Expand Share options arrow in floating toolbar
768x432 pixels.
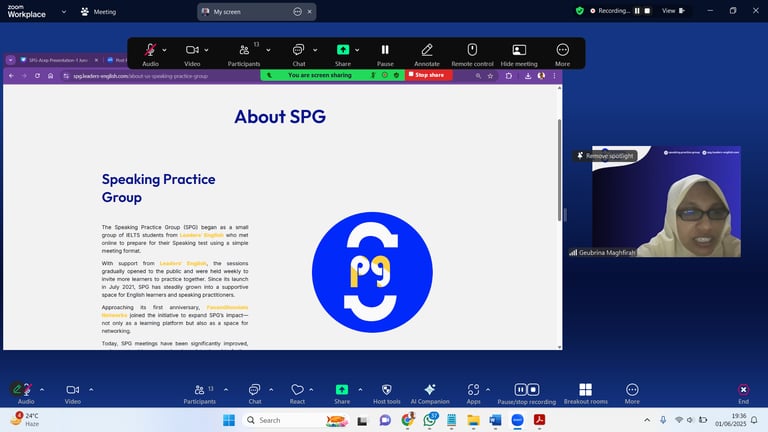pos(357,50)
